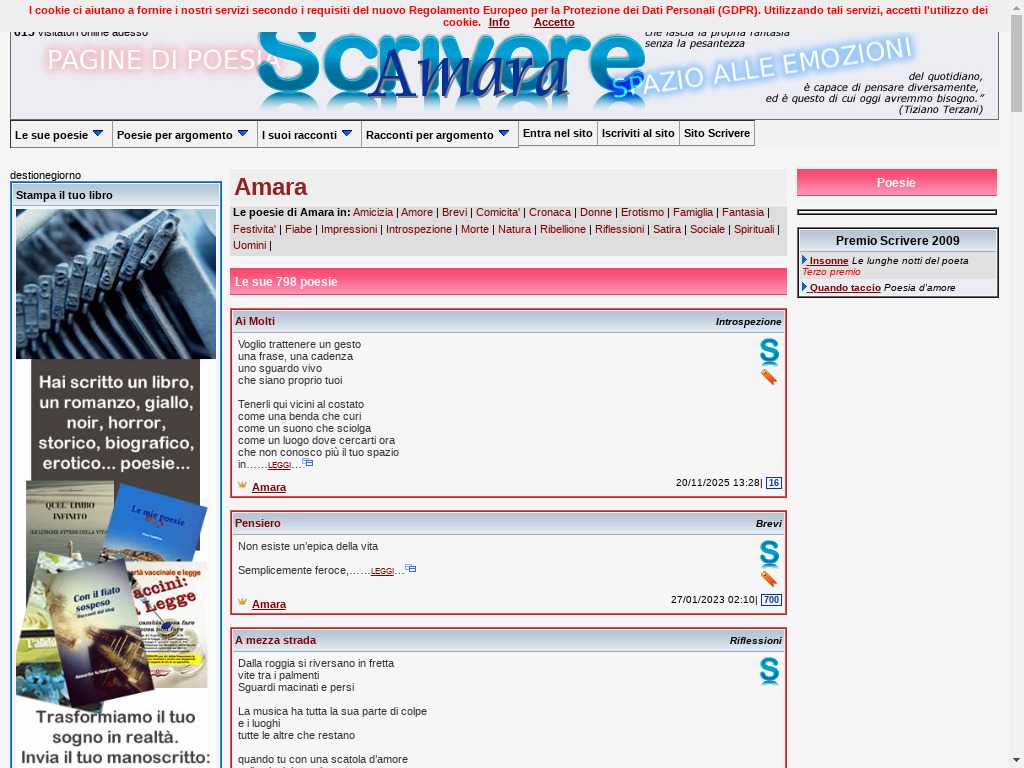This screenshot has height=768, width=1024.
Task: Open the Entra nel sito menu item
Action: click(x=557, y=133)
